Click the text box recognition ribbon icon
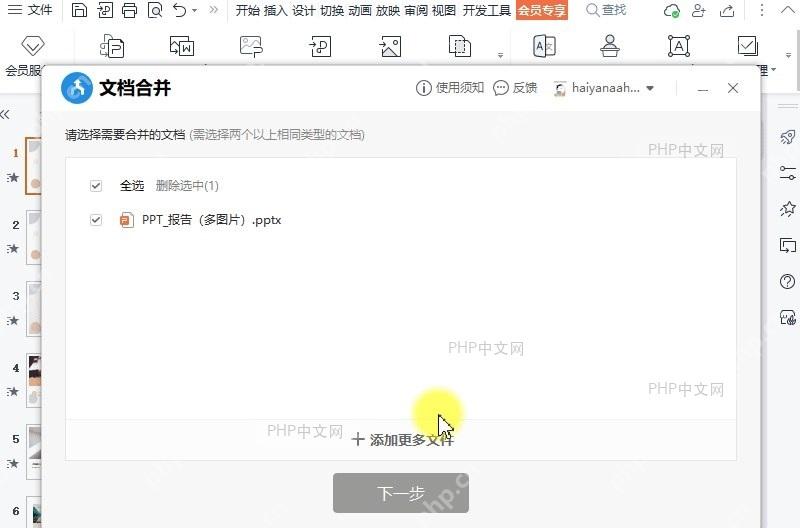This screenshot has height=528, width=800. (679, 46)
